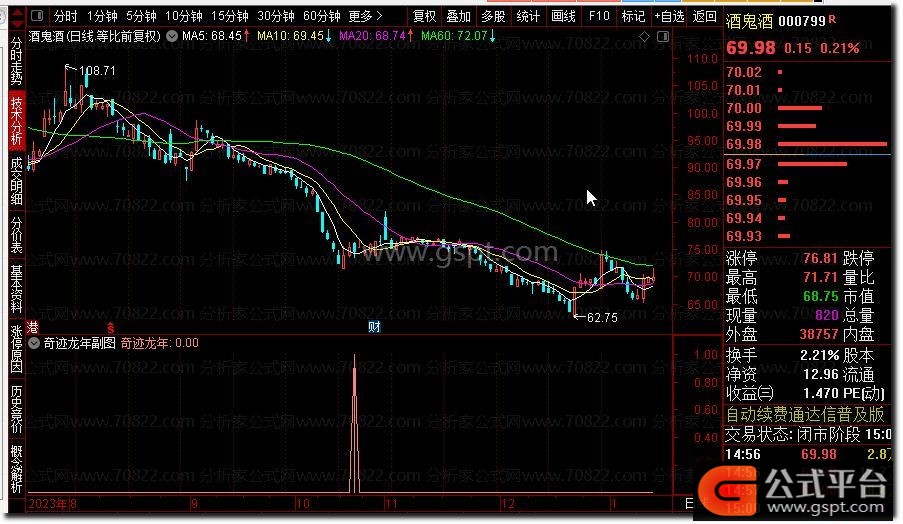
Task: Open the 分价表 sidebar tab
Action: point(17,235)
